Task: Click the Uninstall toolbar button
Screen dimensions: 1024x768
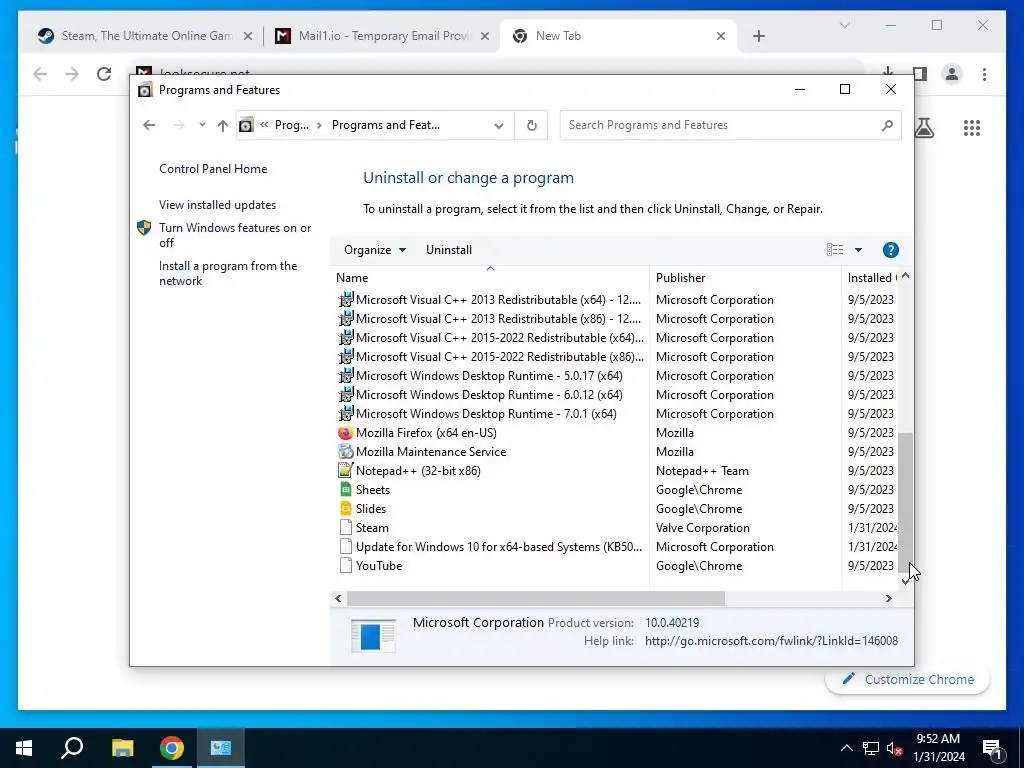Action: point(449,250)
